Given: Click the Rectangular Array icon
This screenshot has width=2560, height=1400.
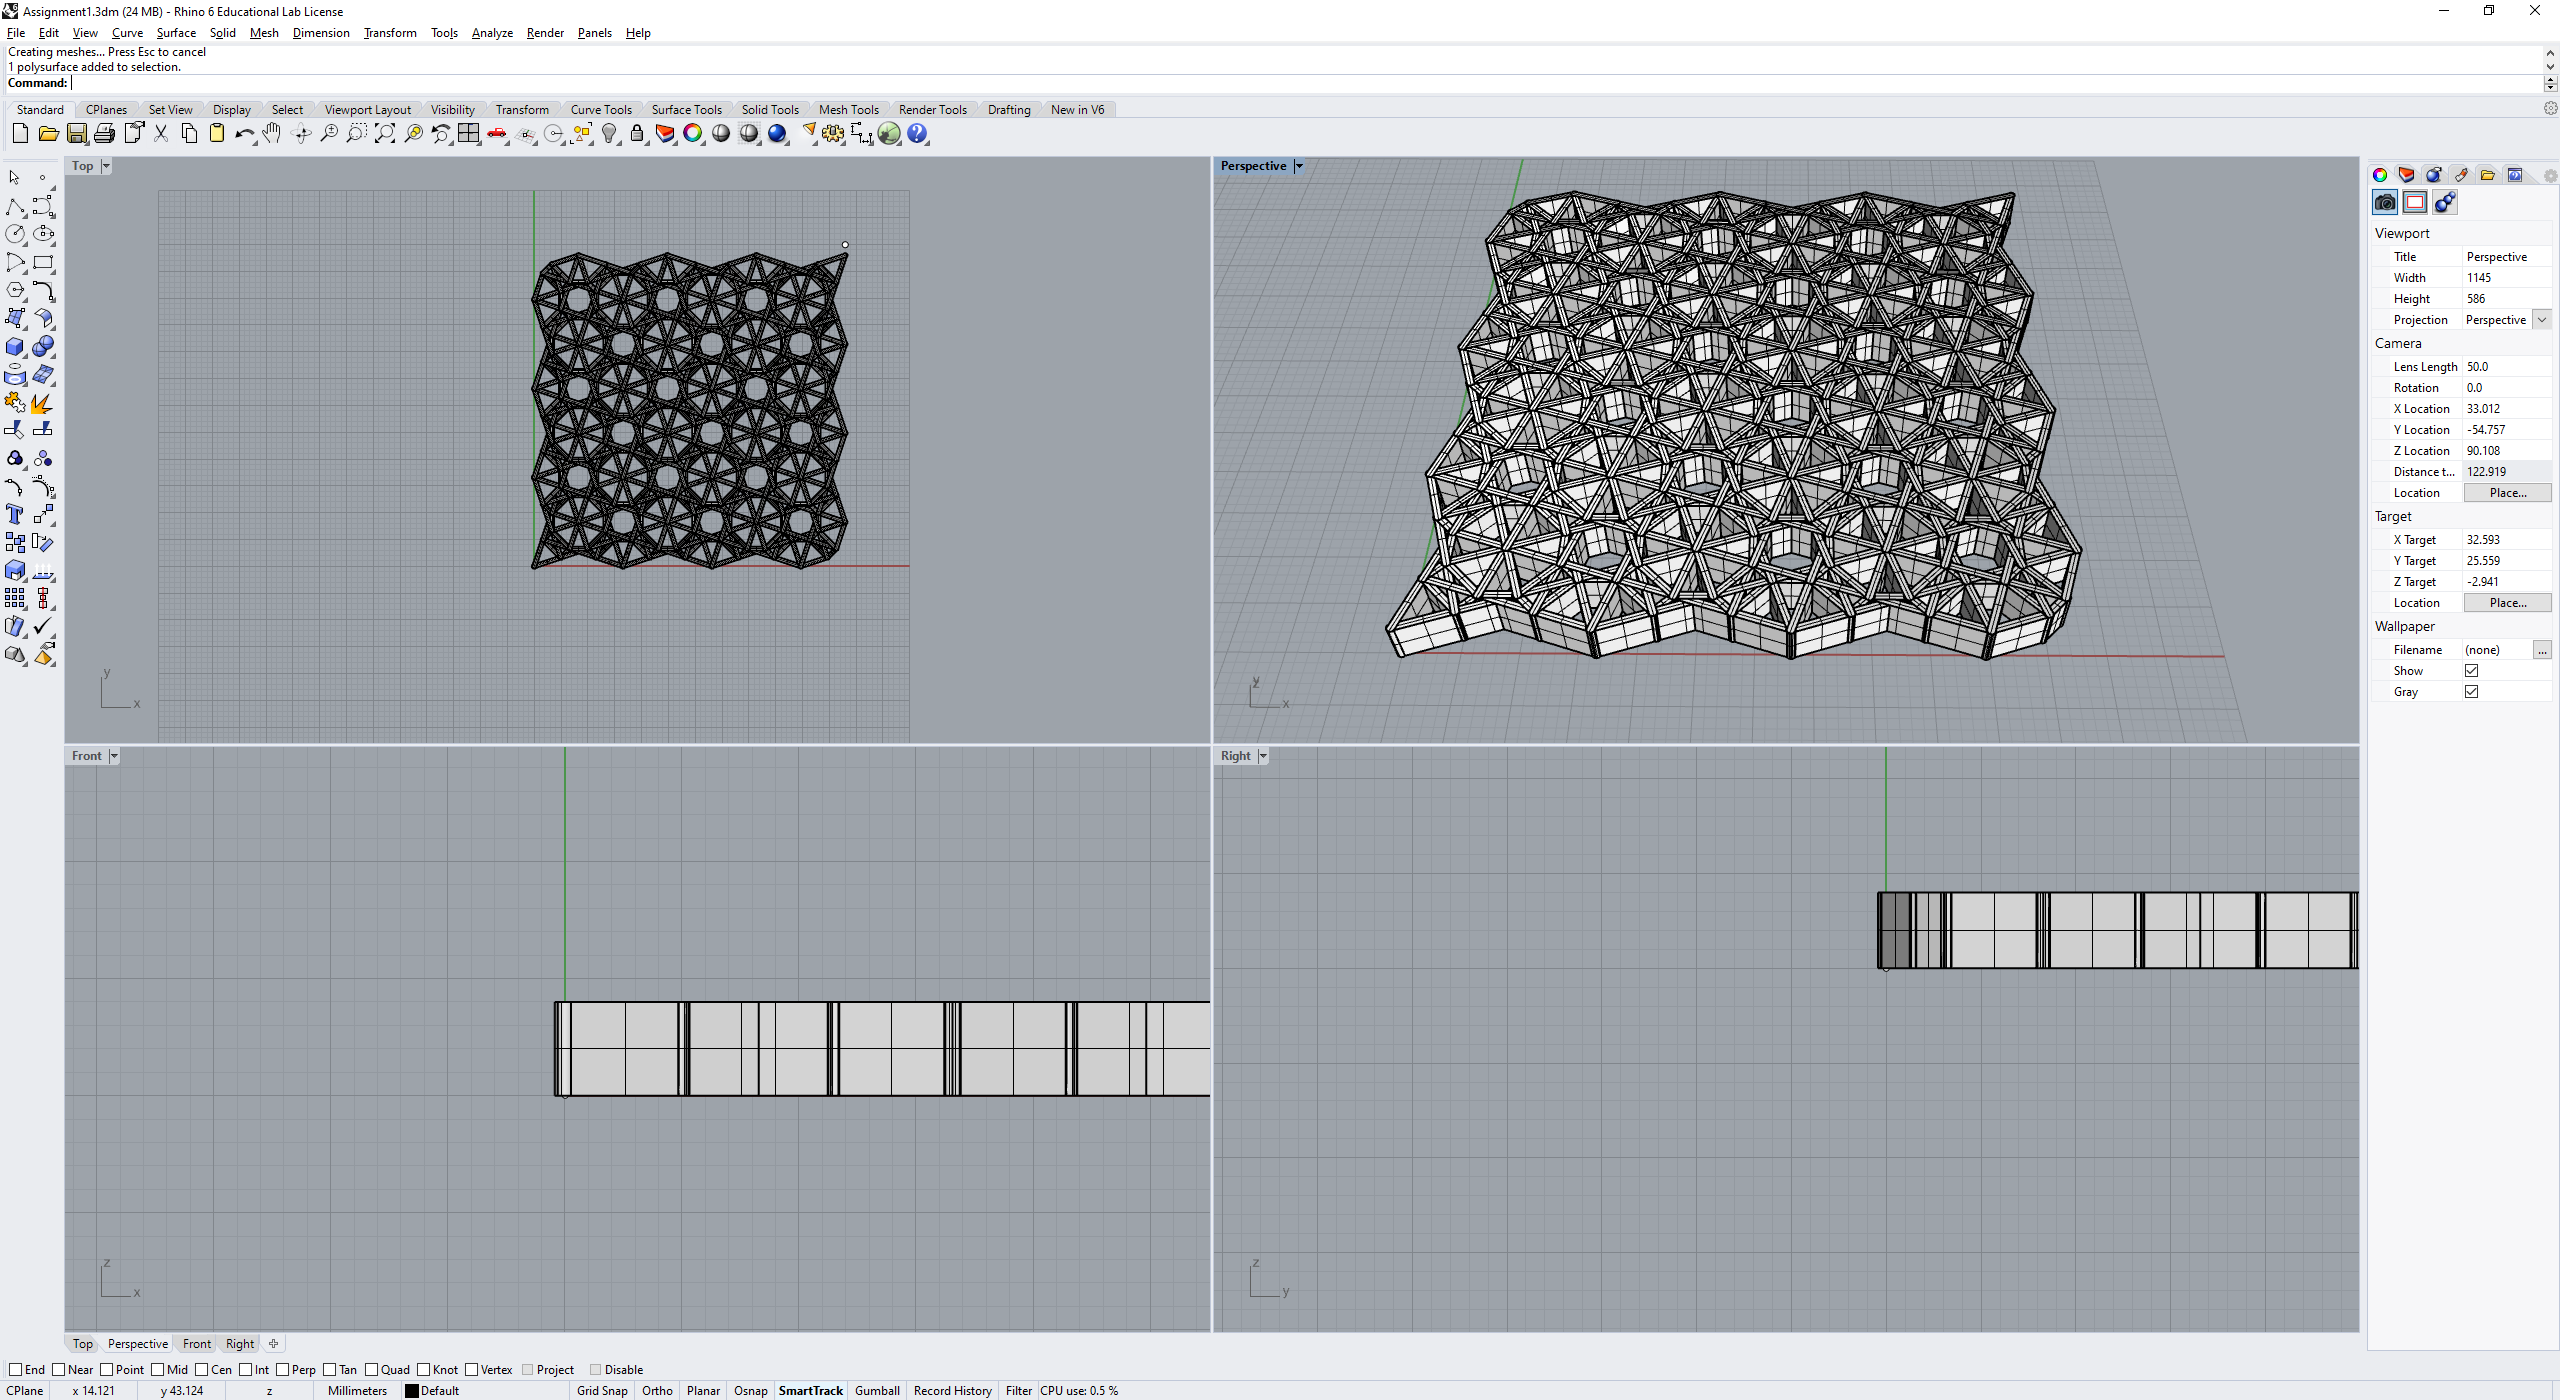Looking at the screenshot, I should (15, 599).
